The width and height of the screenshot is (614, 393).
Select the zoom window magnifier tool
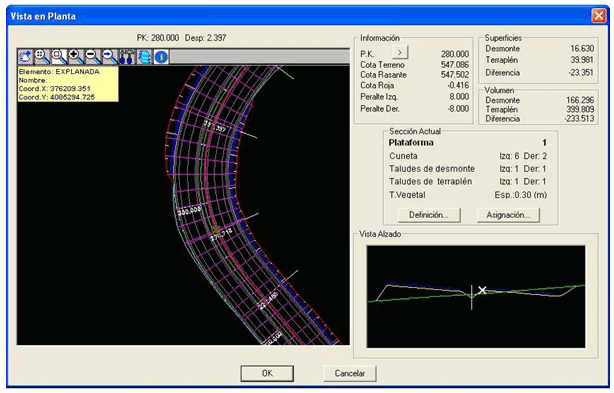(x=59, y=57)
